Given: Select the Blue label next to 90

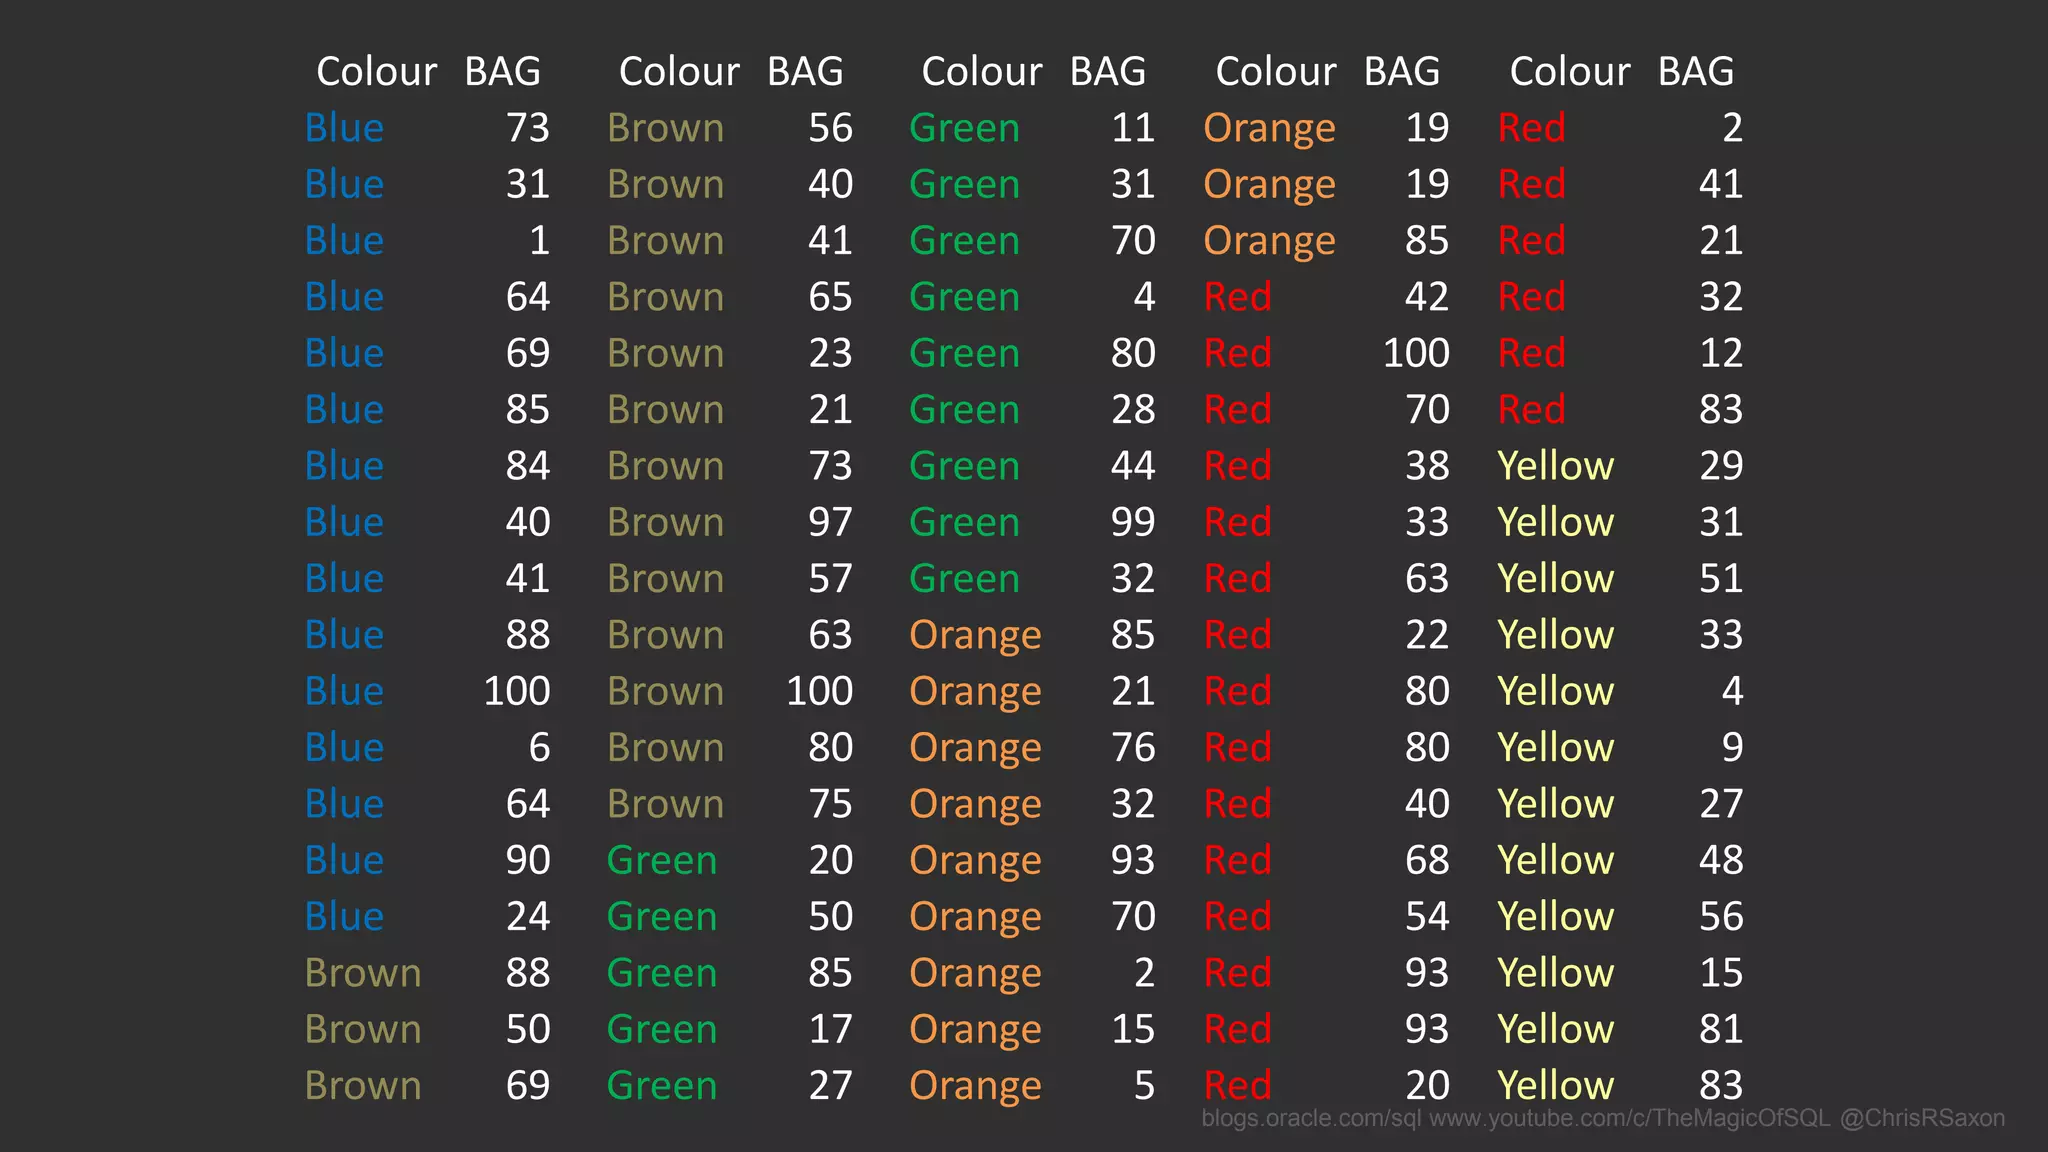Looking at the screenshot, I should click(x=344, y=860).
